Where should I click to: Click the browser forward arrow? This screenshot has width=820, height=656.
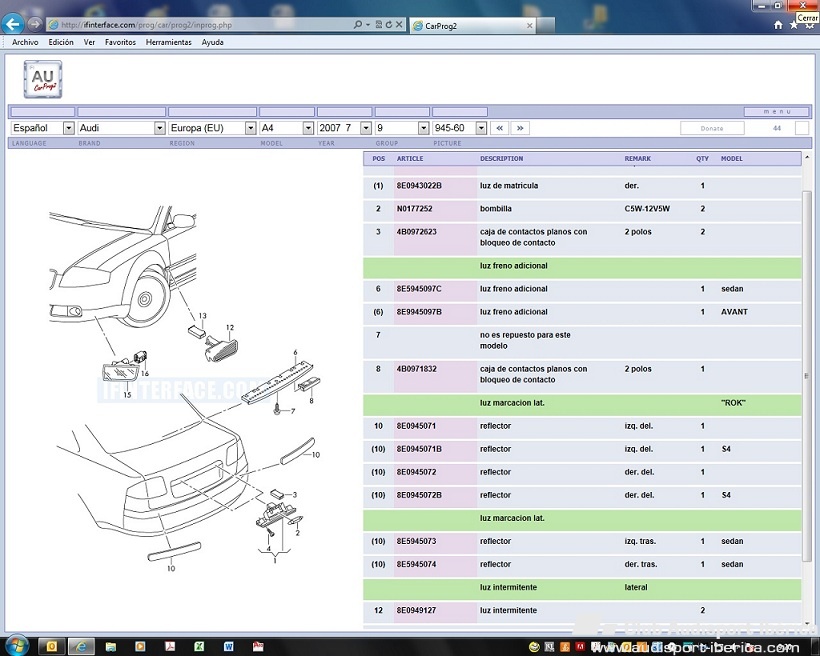click(36, 24)
